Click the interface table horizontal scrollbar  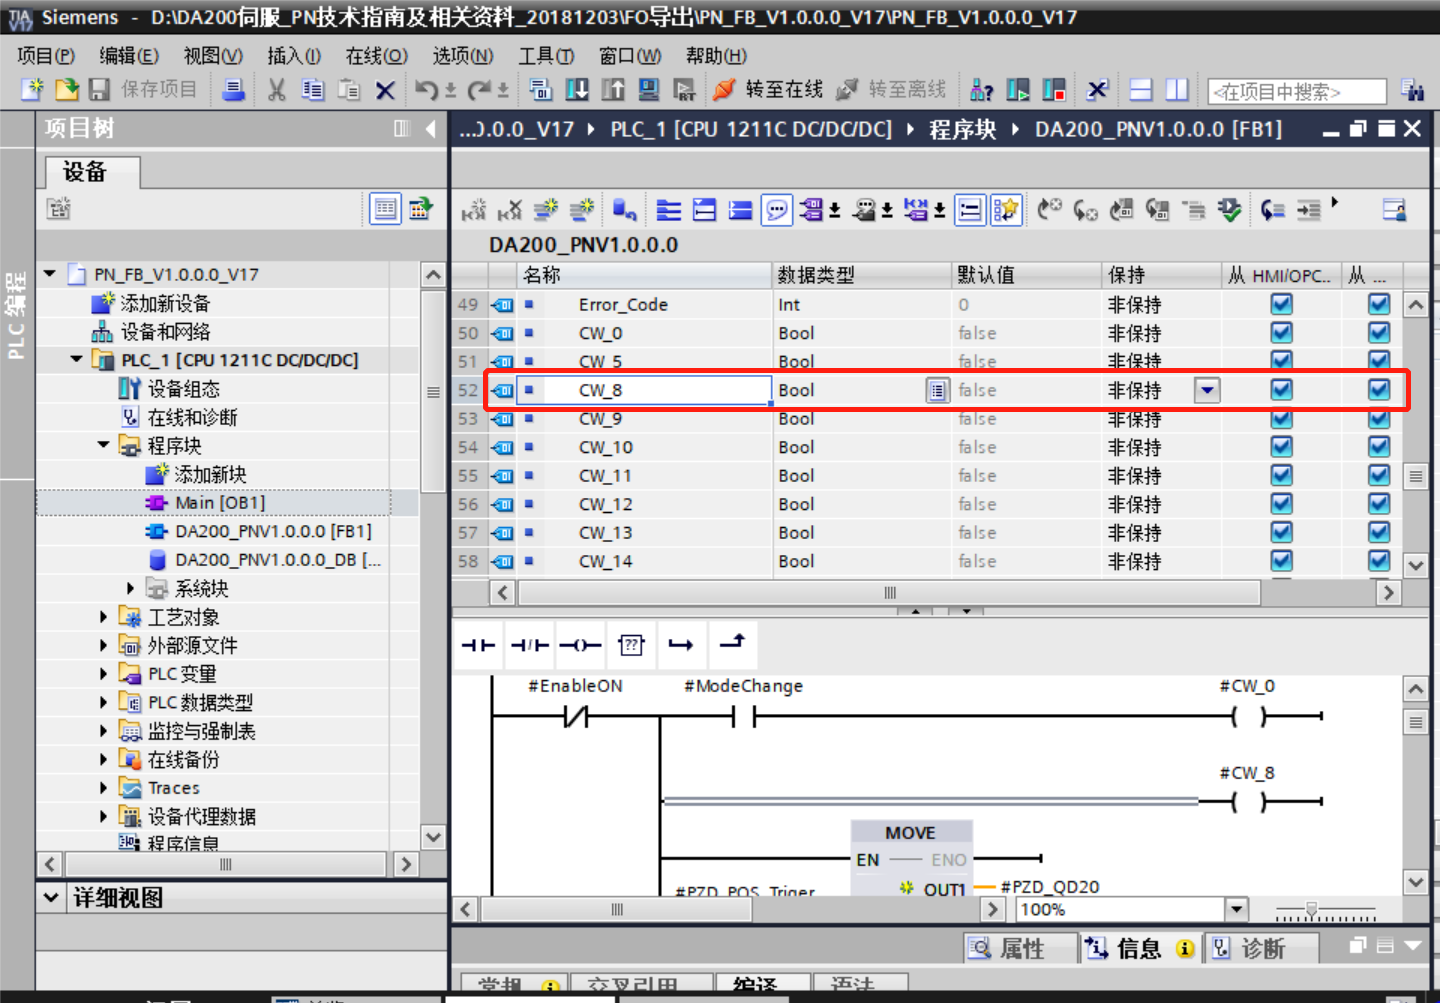coord(889,593)
